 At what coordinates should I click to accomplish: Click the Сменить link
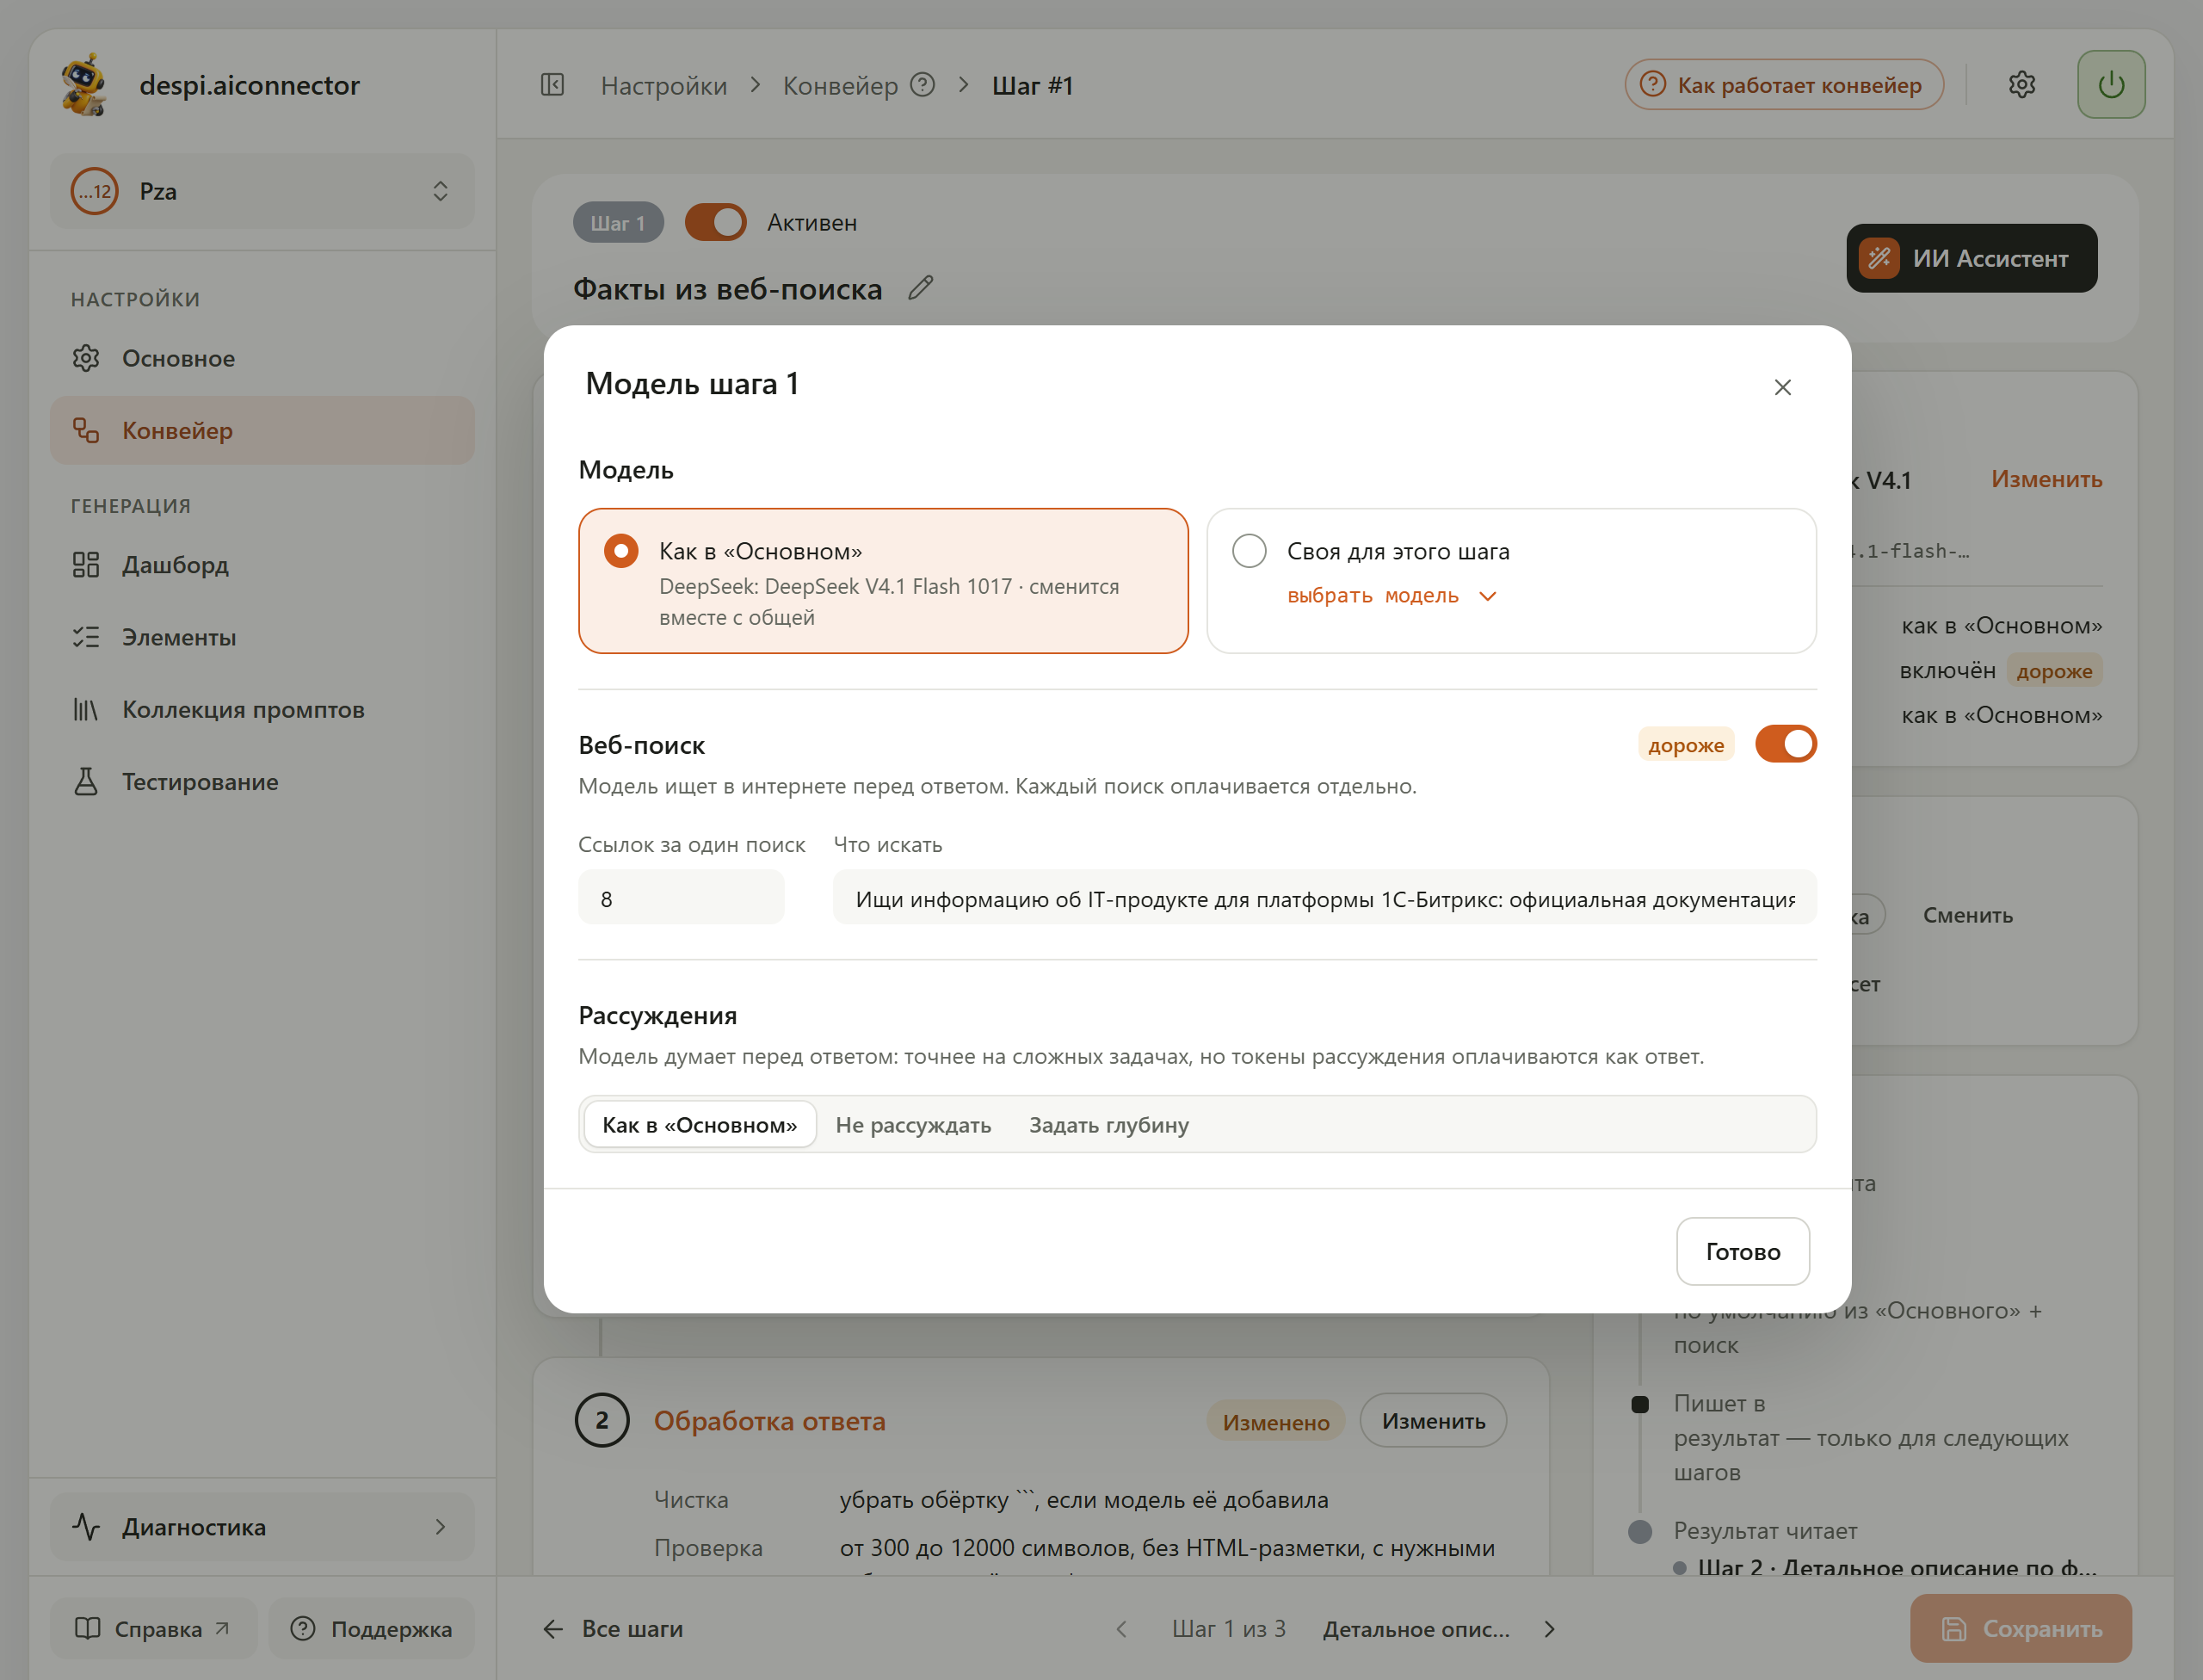point(1967,915)
